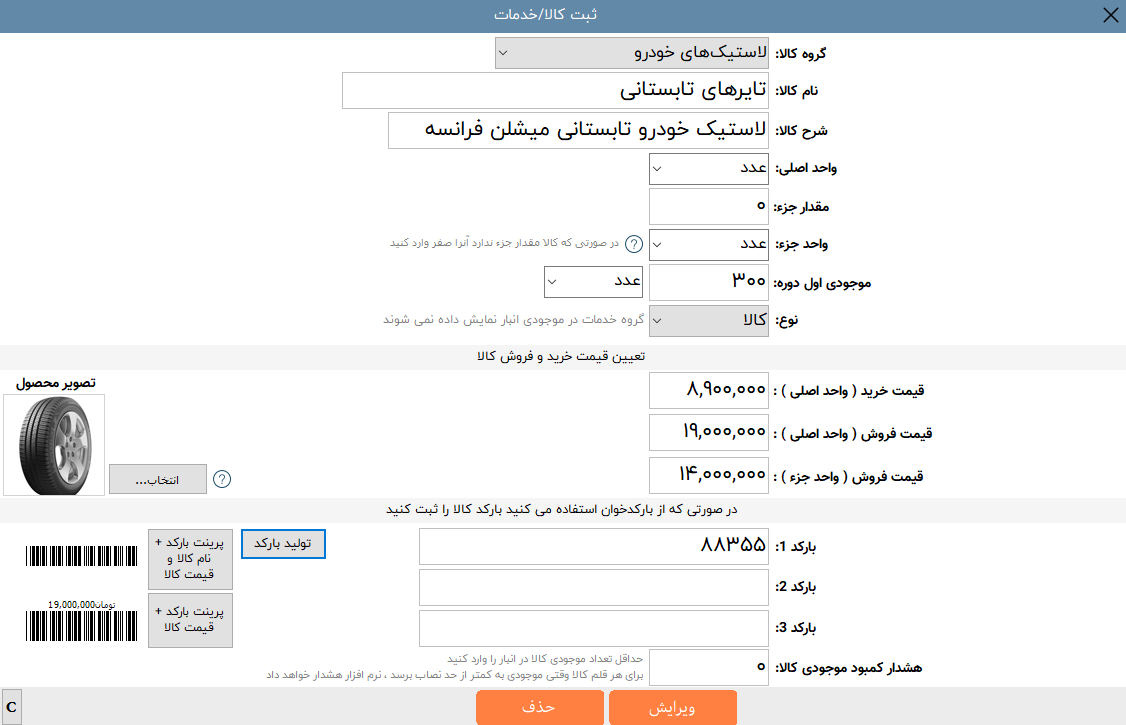
Task: Focus the قیمت فروش (واحد اصلی) field
Action: [709, 433]
